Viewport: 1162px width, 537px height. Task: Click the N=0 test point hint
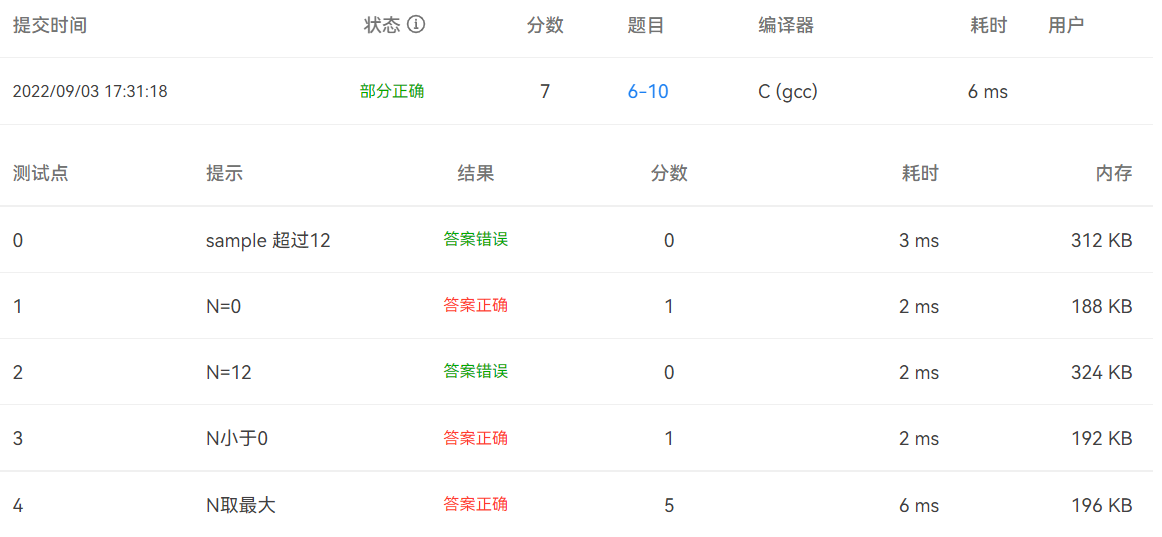tap(223, 306)
